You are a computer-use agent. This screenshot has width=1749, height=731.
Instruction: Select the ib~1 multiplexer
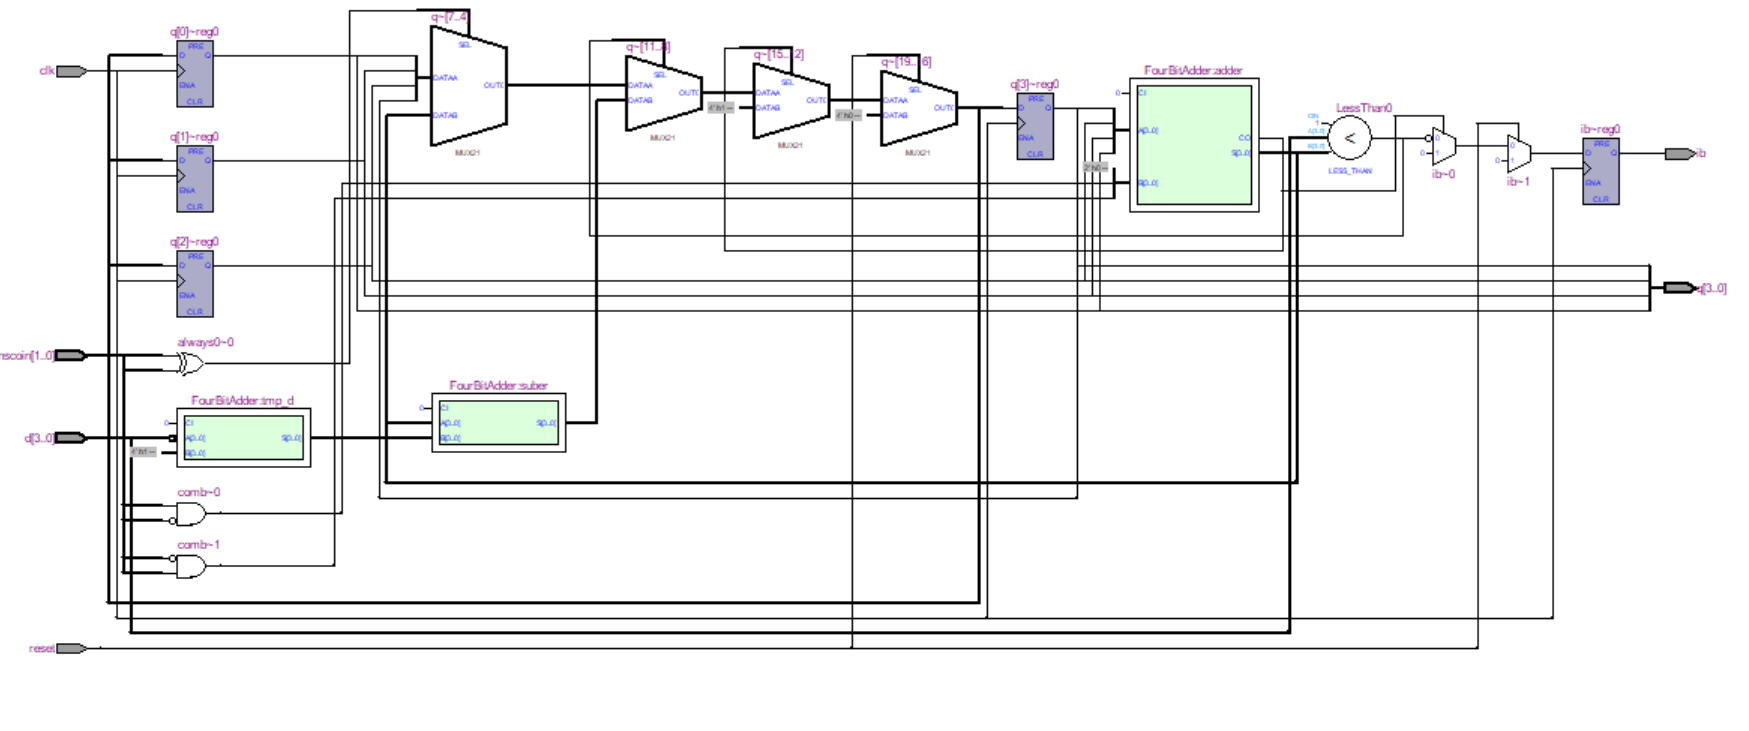(x=1518, y=154)
